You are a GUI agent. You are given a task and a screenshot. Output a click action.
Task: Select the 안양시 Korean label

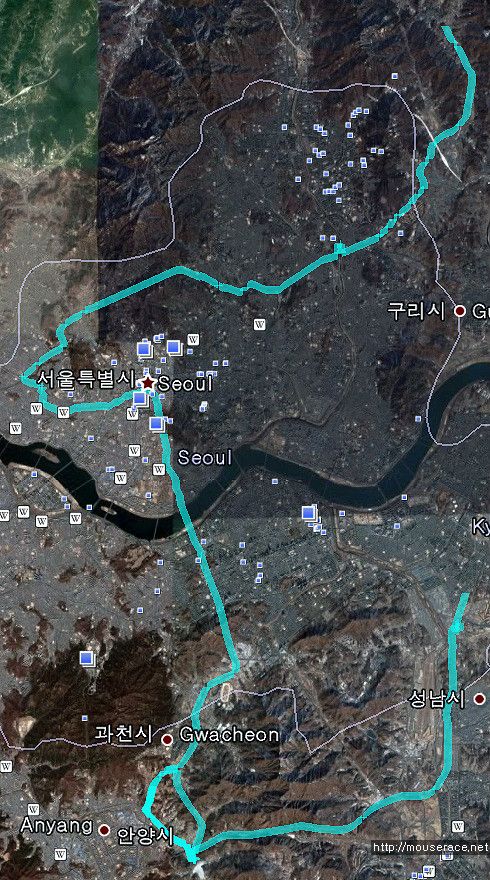[145, 836]
